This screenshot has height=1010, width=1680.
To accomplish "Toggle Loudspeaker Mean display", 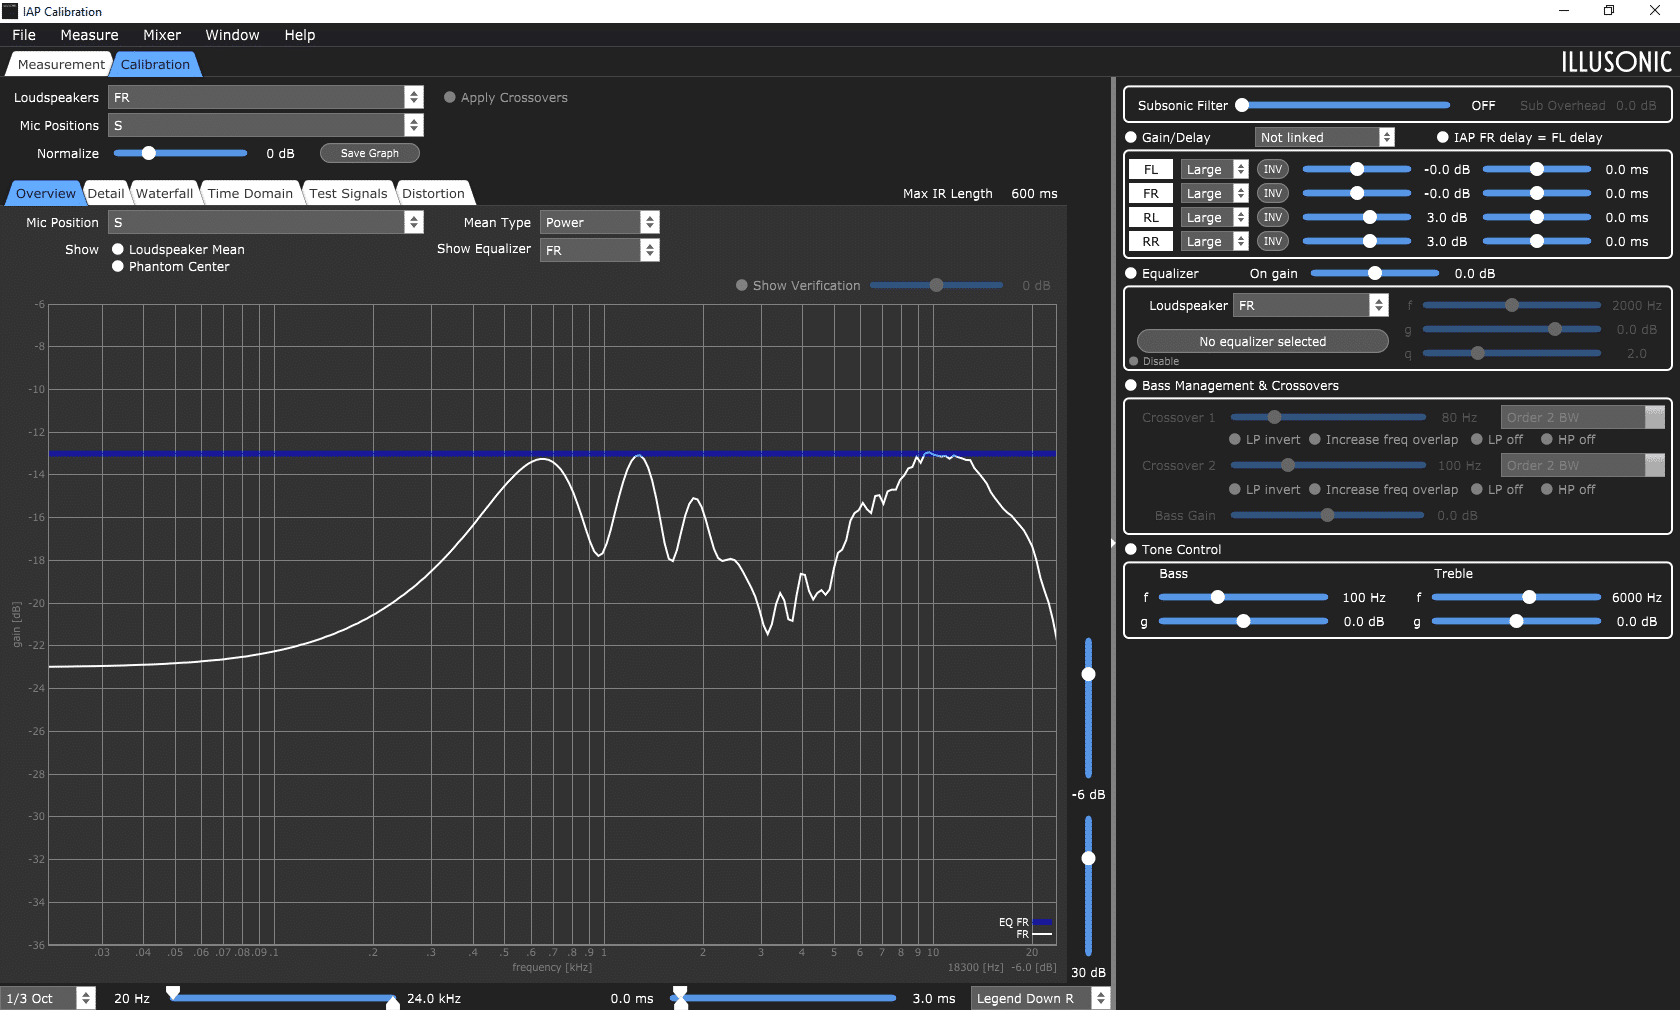I will 118,249.
